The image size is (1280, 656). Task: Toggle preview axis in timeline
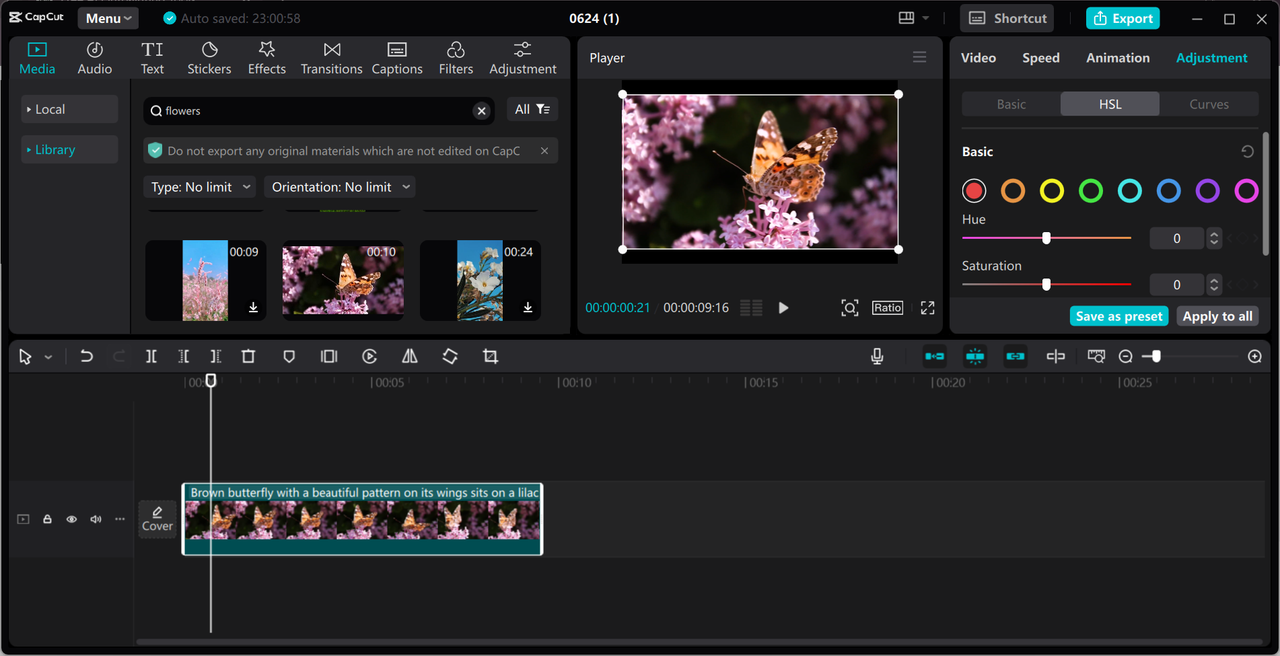1056,356
